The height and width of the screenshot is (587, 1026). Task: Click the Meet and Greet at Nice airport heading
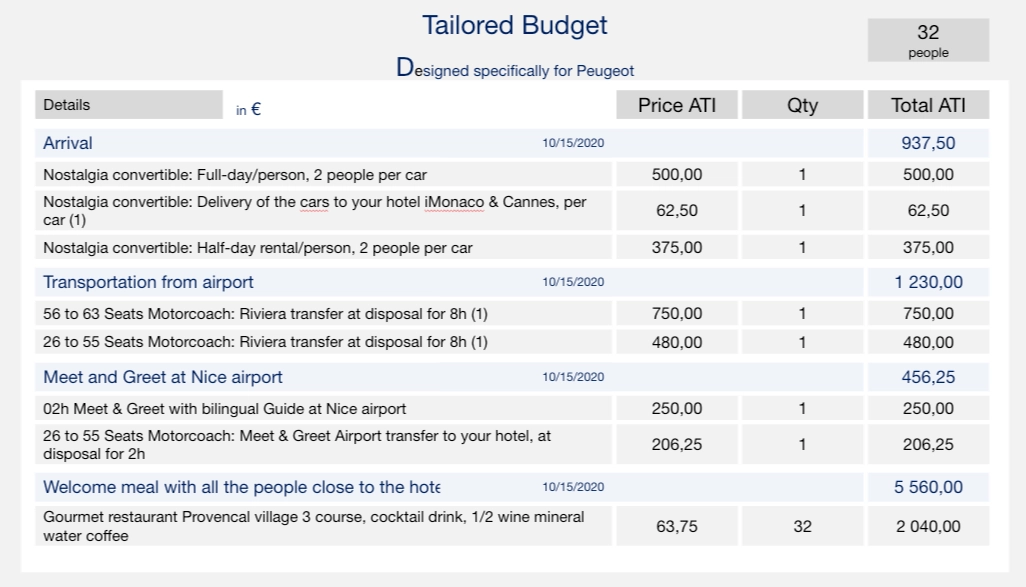(x=163, y=377)
